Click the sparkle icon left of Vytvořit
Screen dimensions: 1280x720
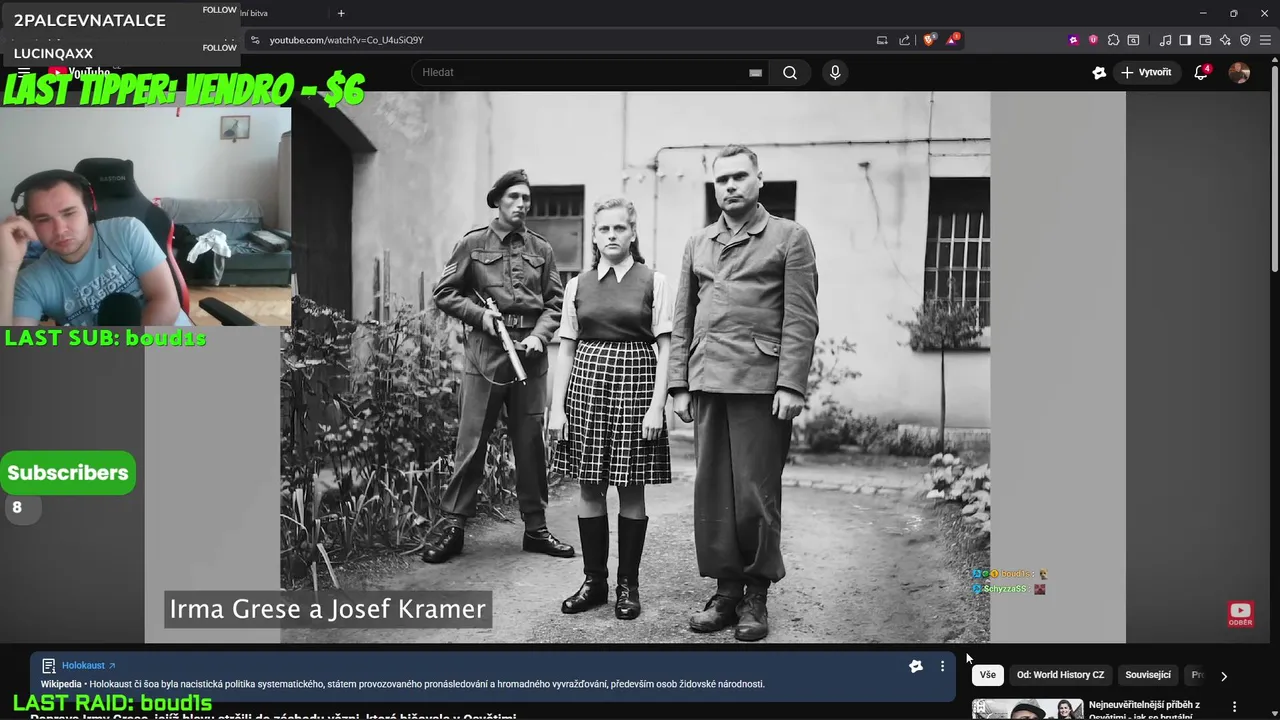pos(1099,72)
